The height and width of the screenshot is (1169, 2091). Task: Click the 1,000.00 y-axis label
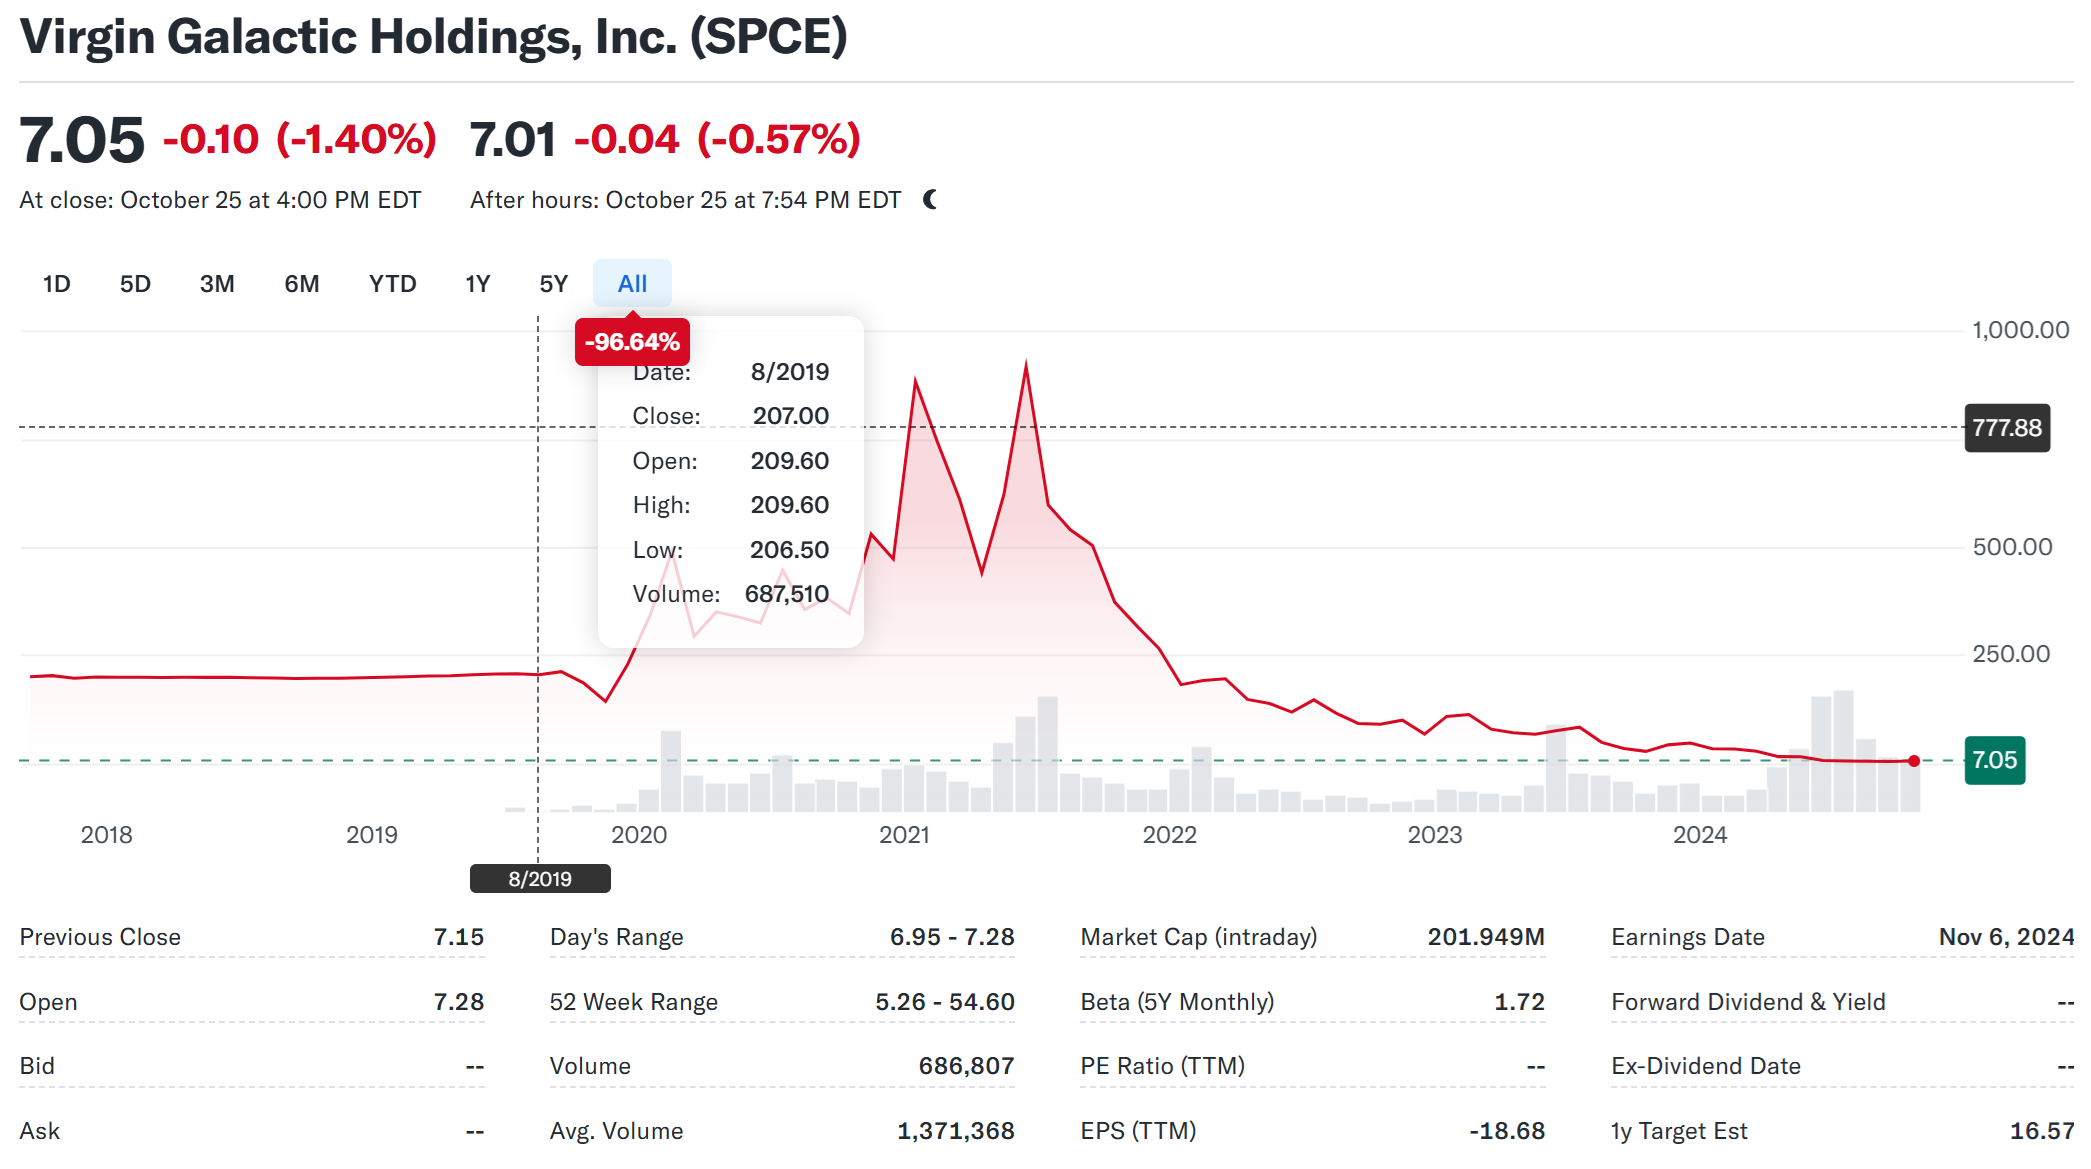pos(2021,330)
